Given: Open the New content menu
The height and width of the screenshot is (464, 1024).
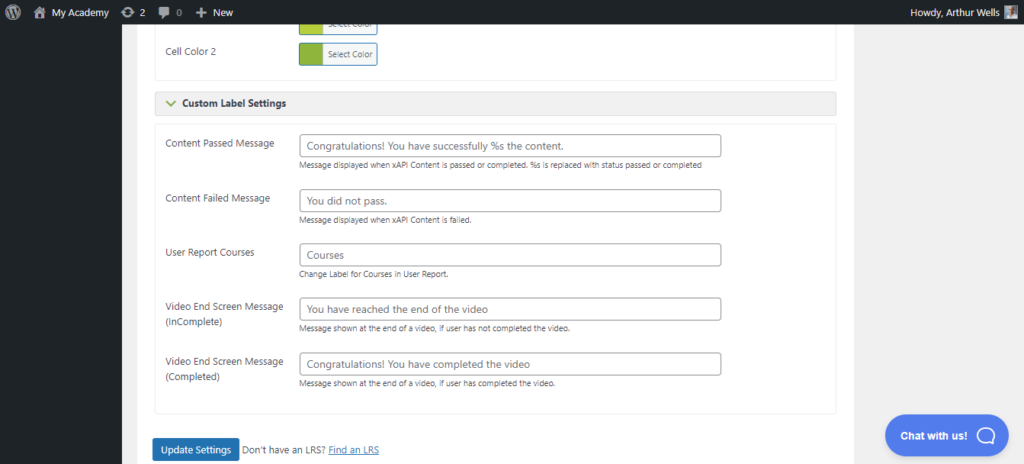Looking at the screenshot, I should point(214,12).
